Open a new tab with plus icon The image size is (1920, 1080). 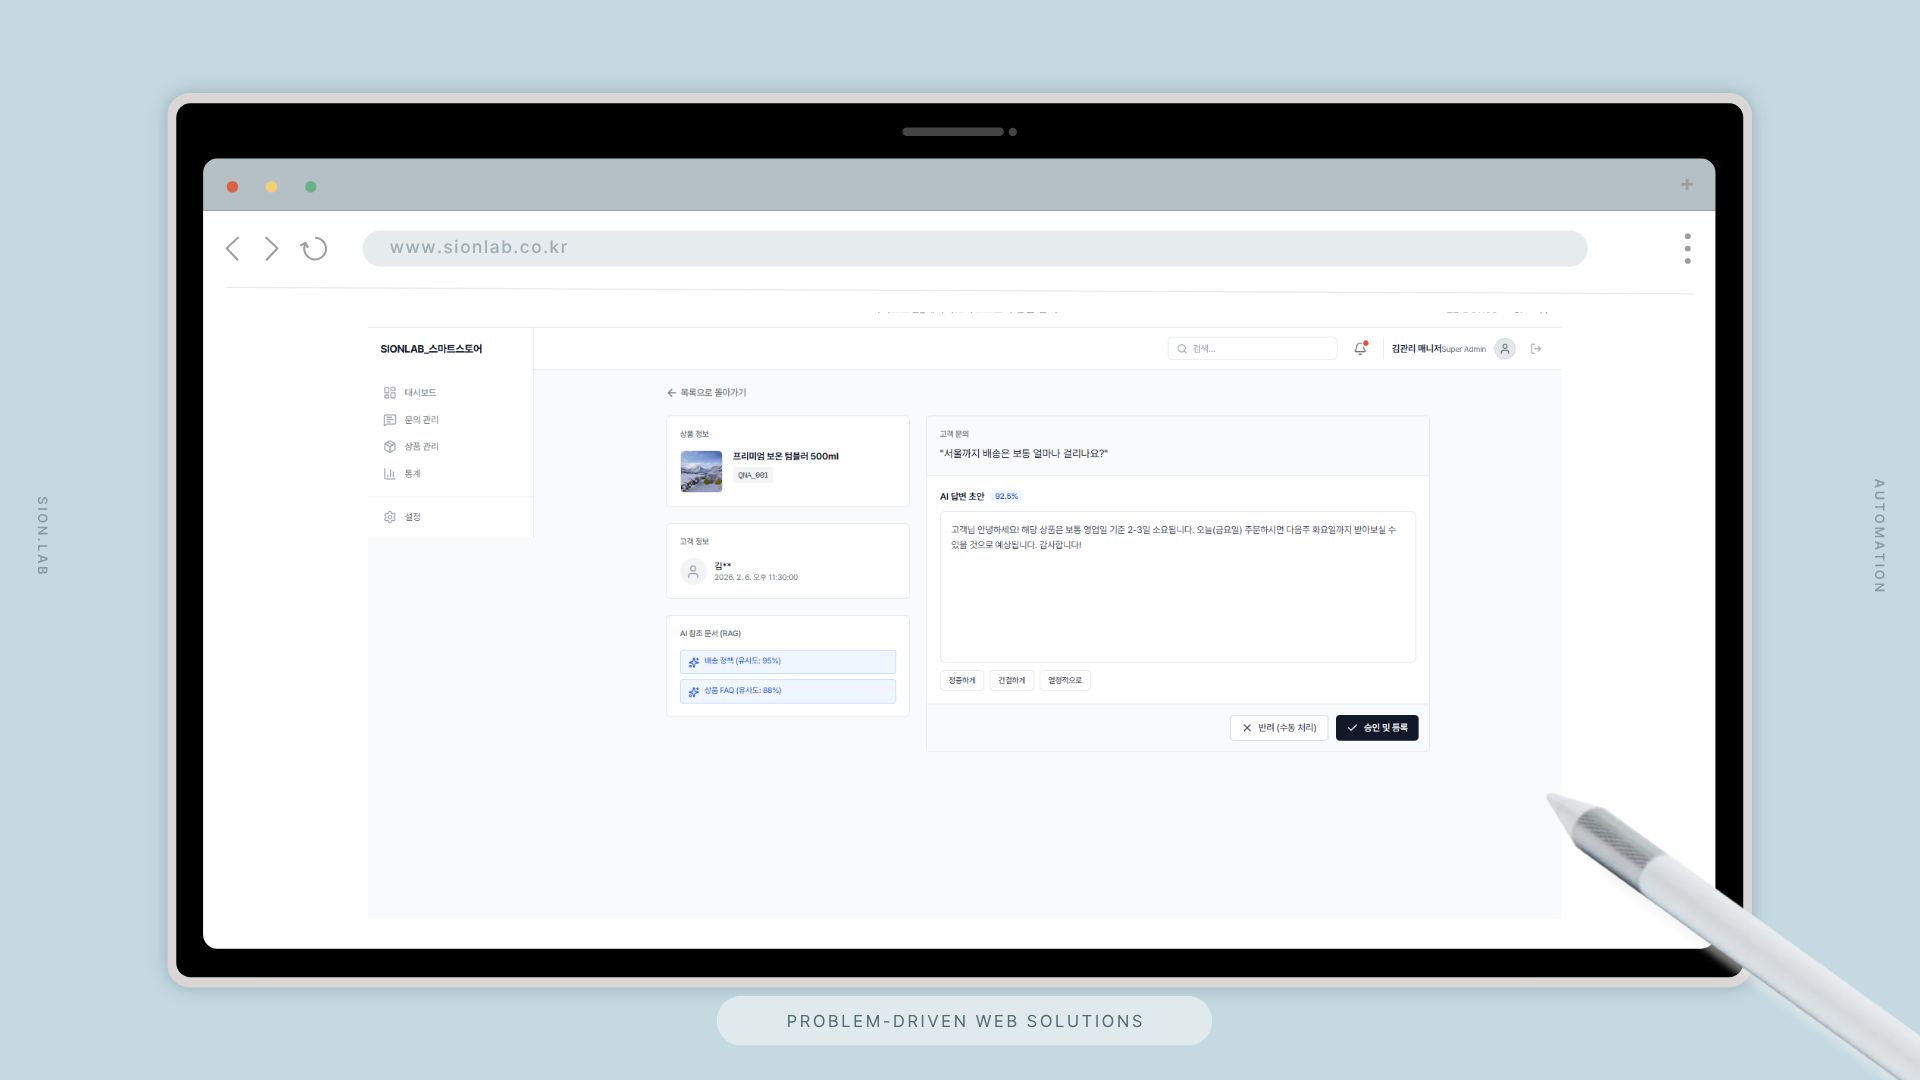(1686, 185)
